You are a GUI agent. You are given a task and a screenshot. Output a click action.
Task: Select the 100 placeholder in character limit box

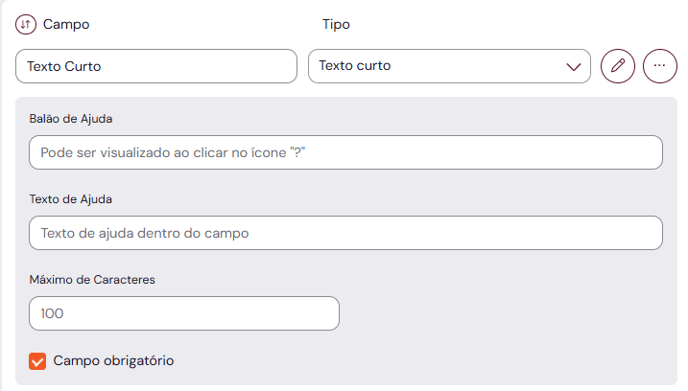click(x=52, y=313)
